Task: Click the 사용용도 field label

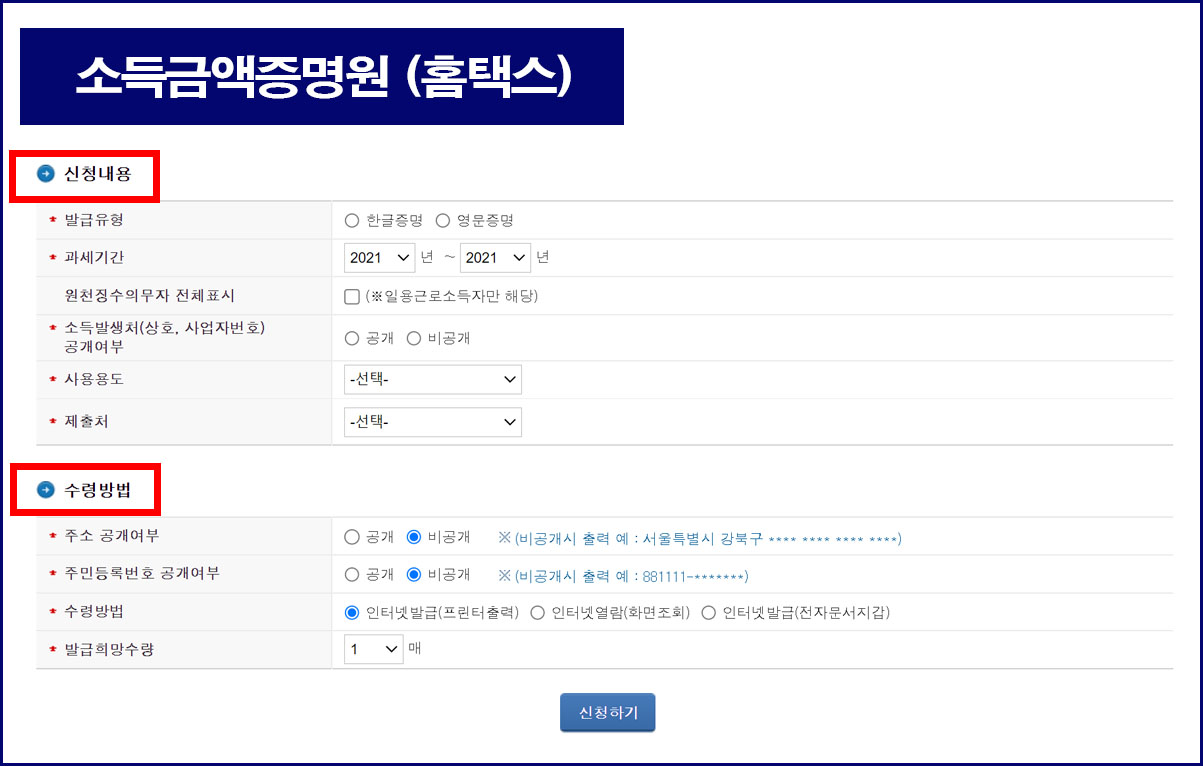Action: pos(94,379)
